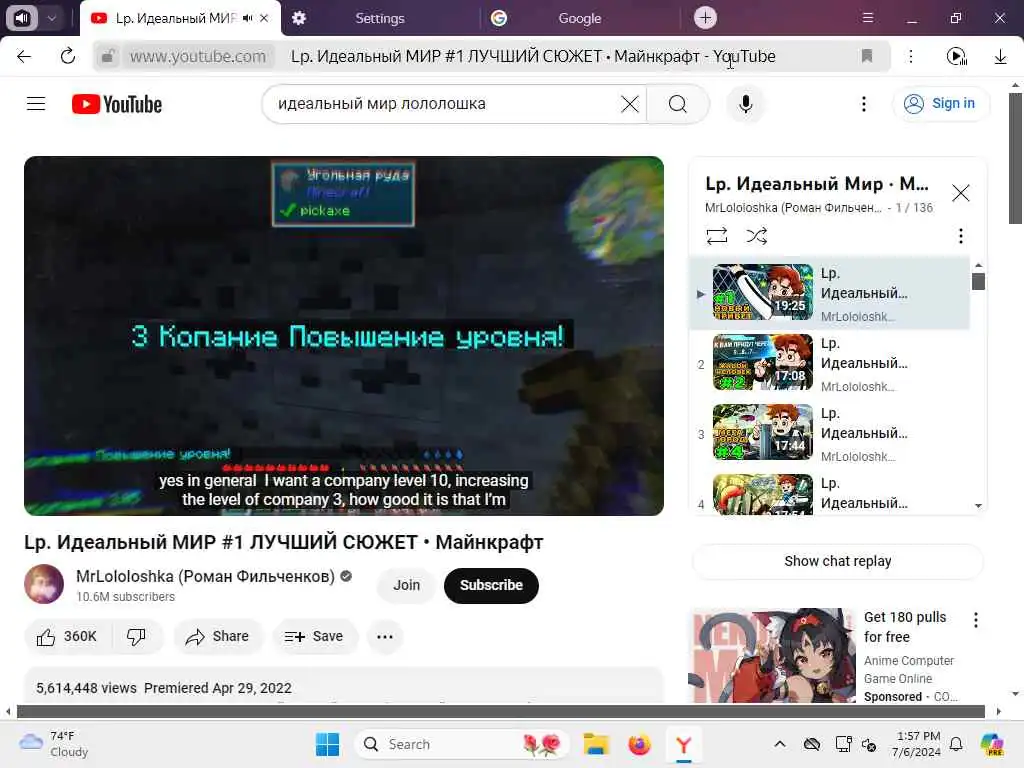Screen dimensions: 1024x768
Task: Click inside the YouTube search field
Action: (444, 104)
